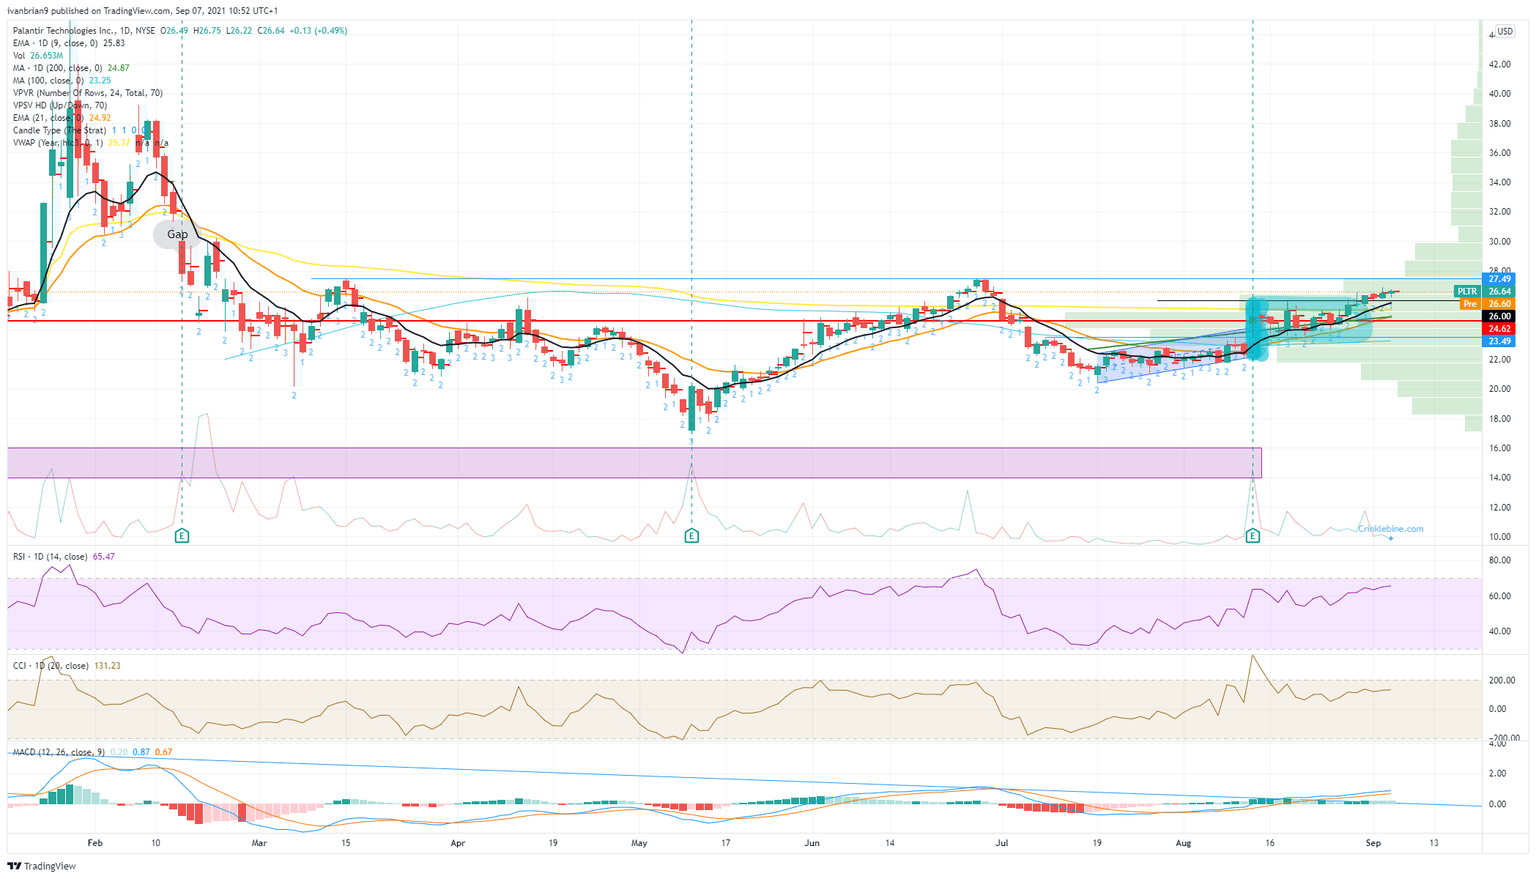Click the blue 27.49 price label
The height and width of the screenshot is (879, 1536).
point(1499,280)
